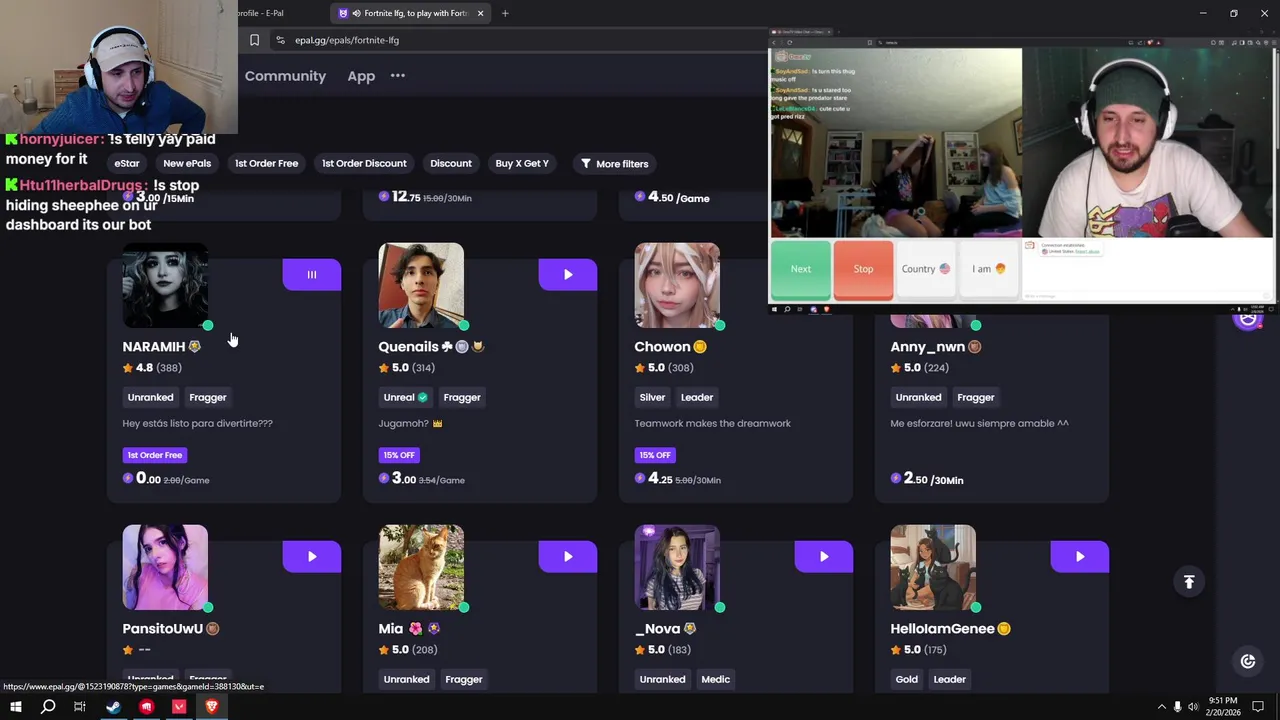Toggle the 1st Order Free filter

point(266,164)
